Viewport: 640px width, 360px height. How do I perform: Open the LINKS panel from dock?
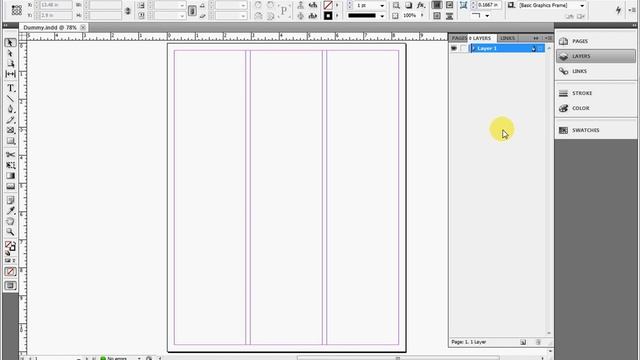click(x=596, y=71)
